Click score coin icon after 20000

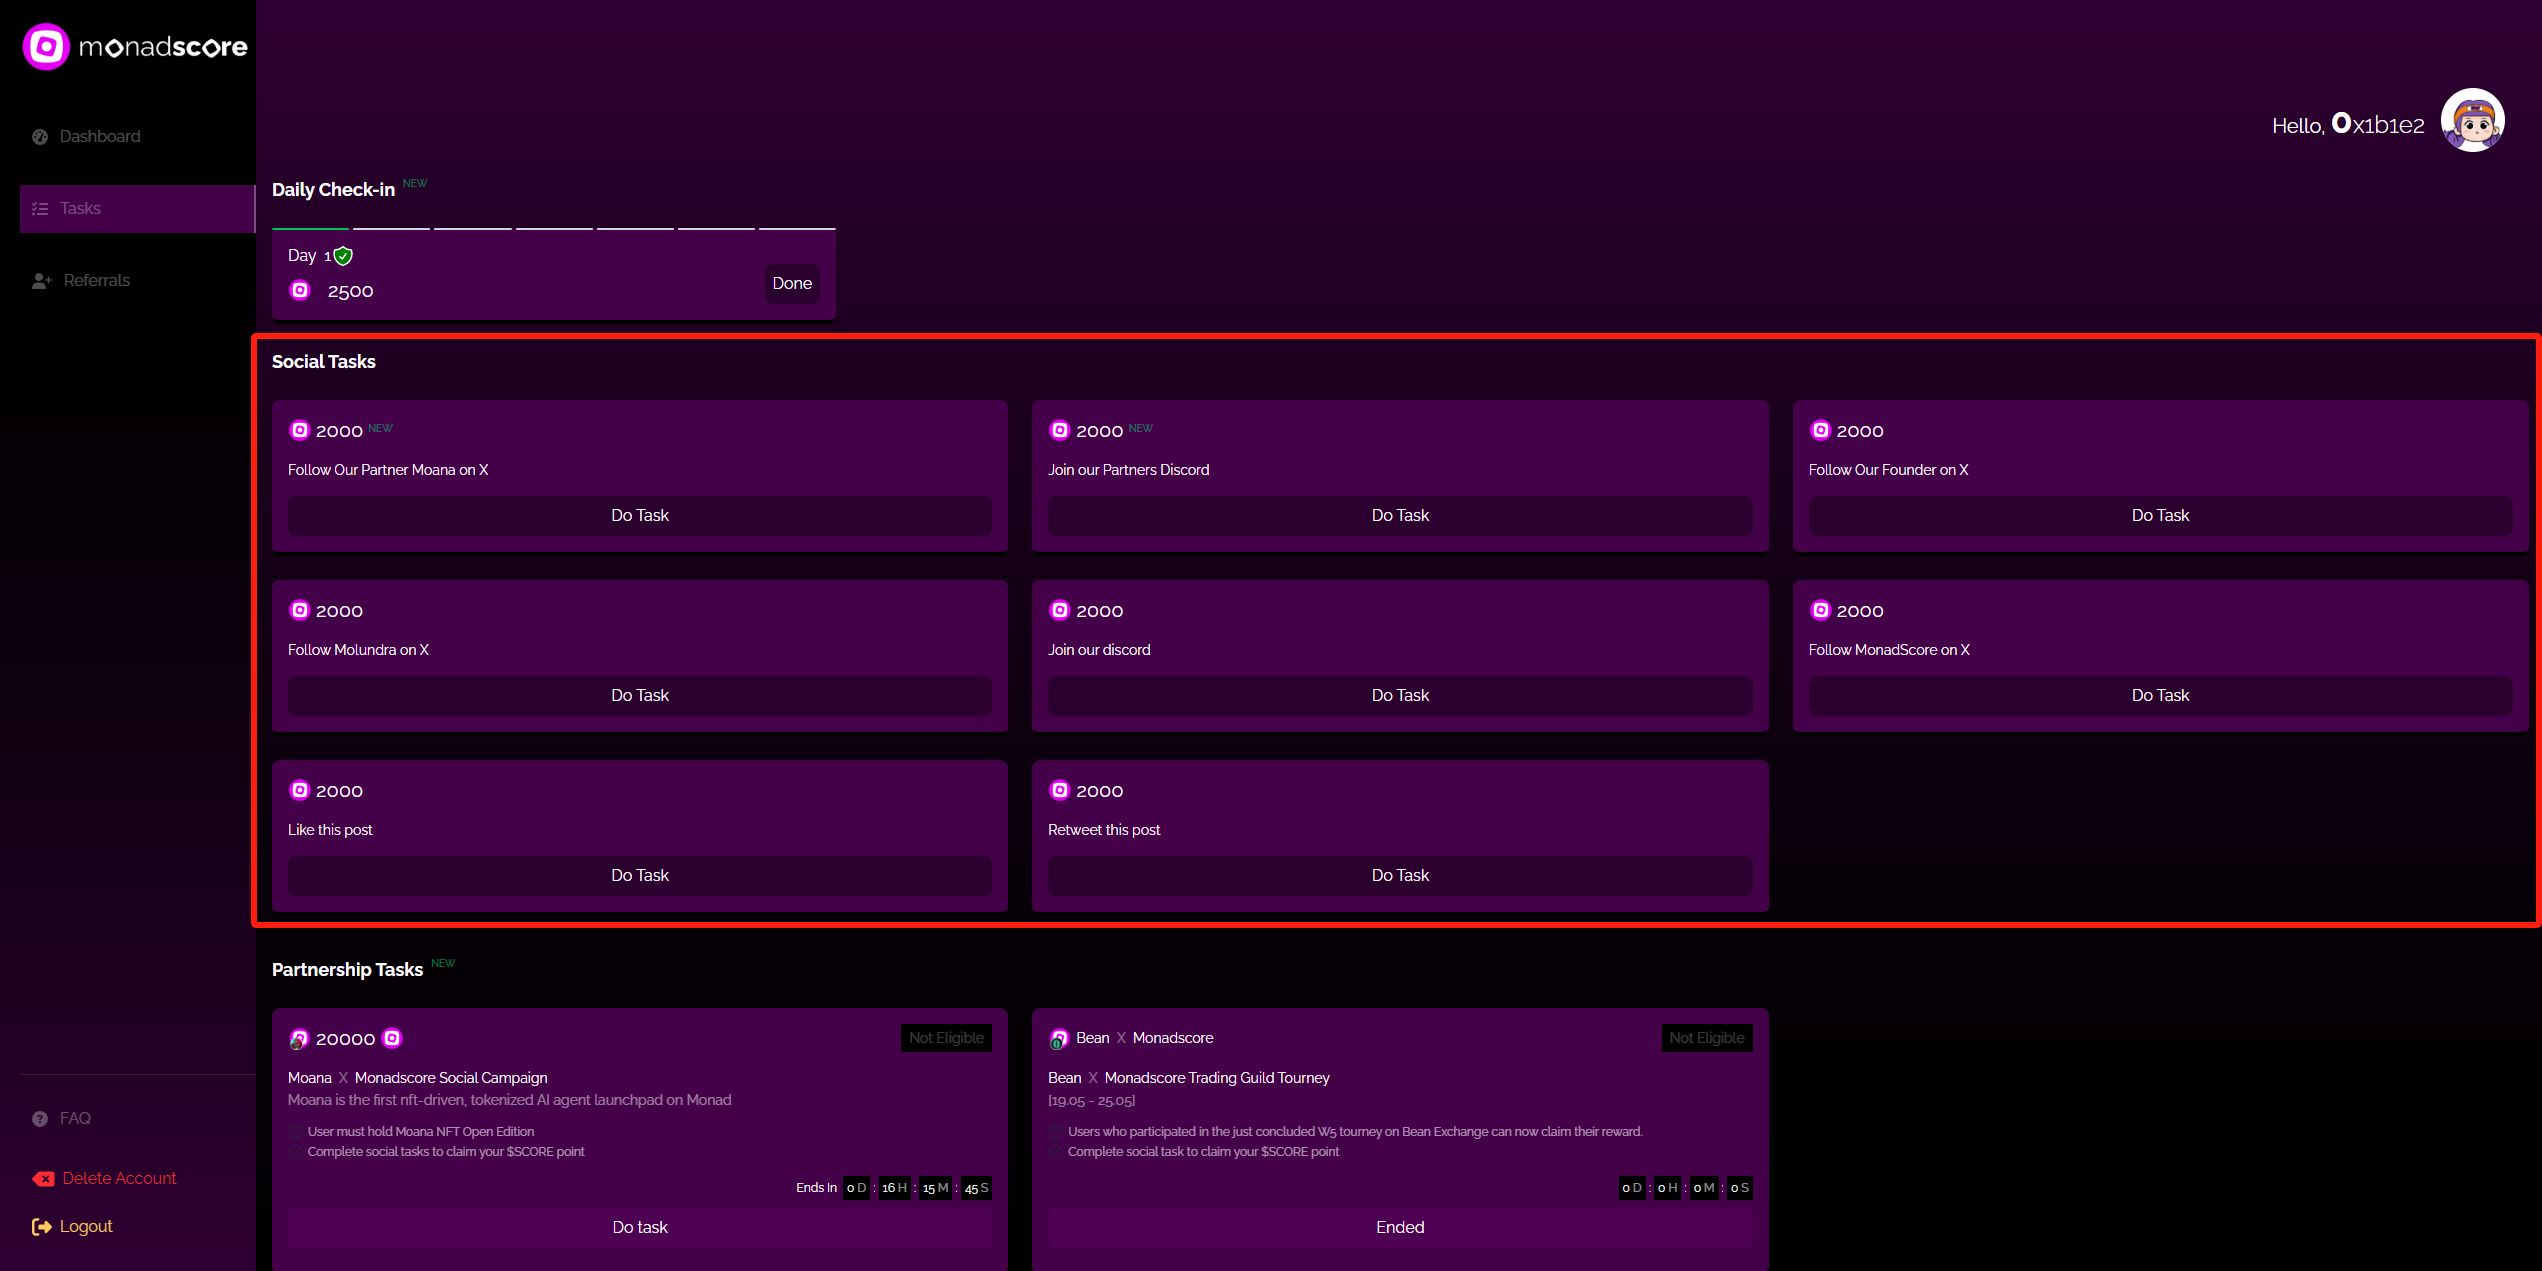[x=392, y=1038]
